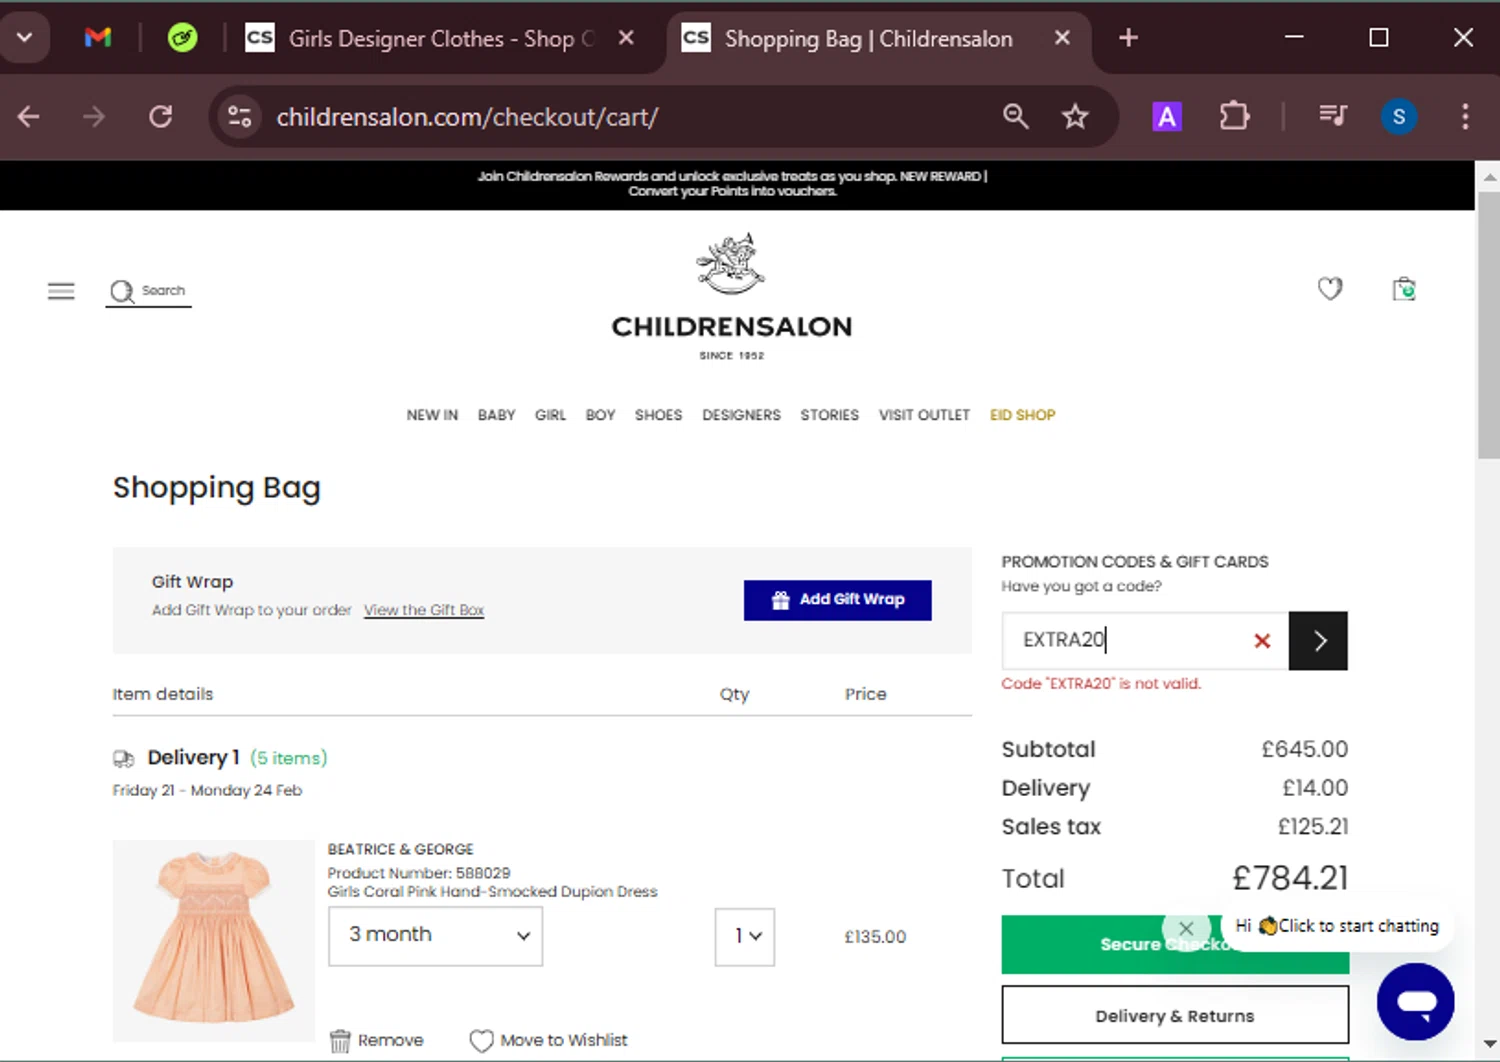
Task: Open the BABY menu
Action: click(x=496, y=415)
